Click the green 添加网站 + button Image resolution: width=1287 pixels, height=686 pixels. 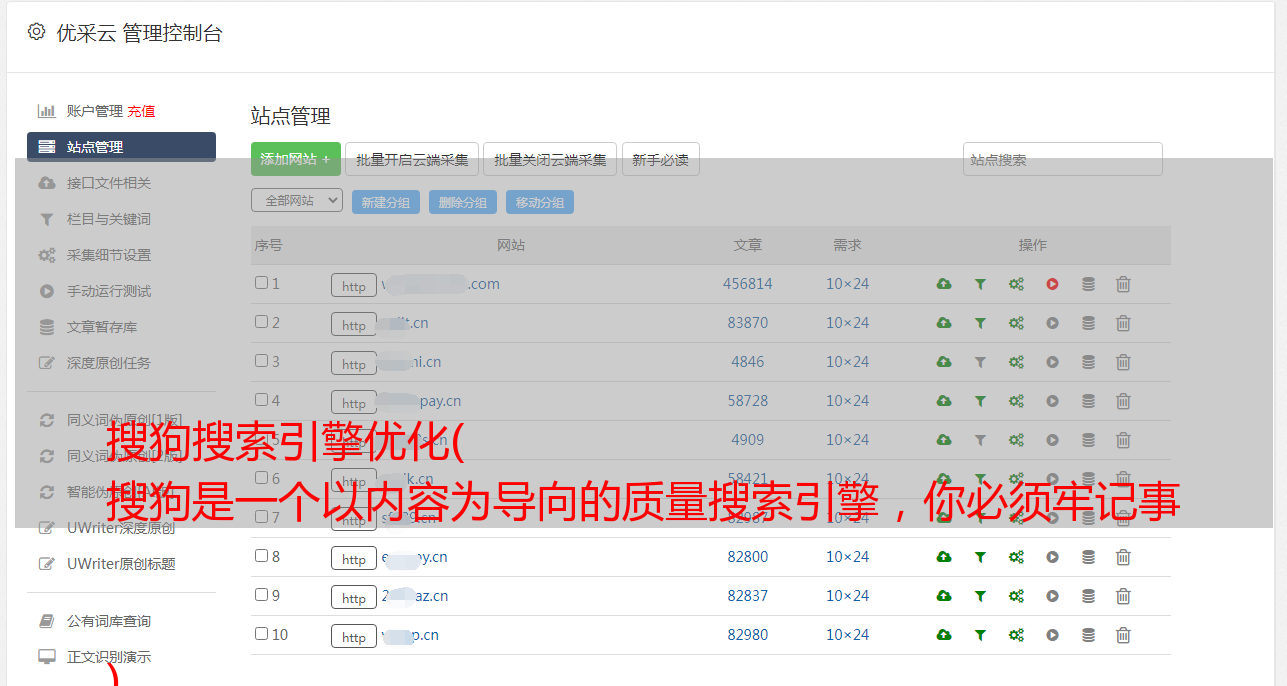click(x=296, y=159)
